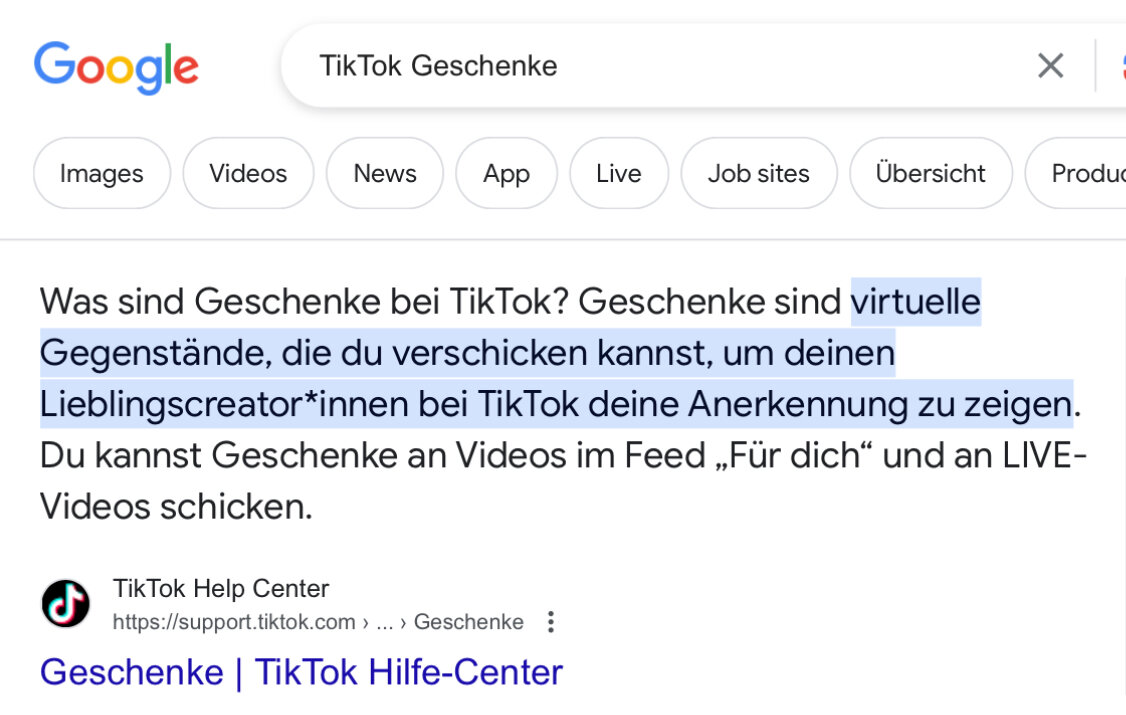Open the three-dot menu beside TikTok result
The width and height of the screenshot is (1126, 715).
[x=550, y=622]
